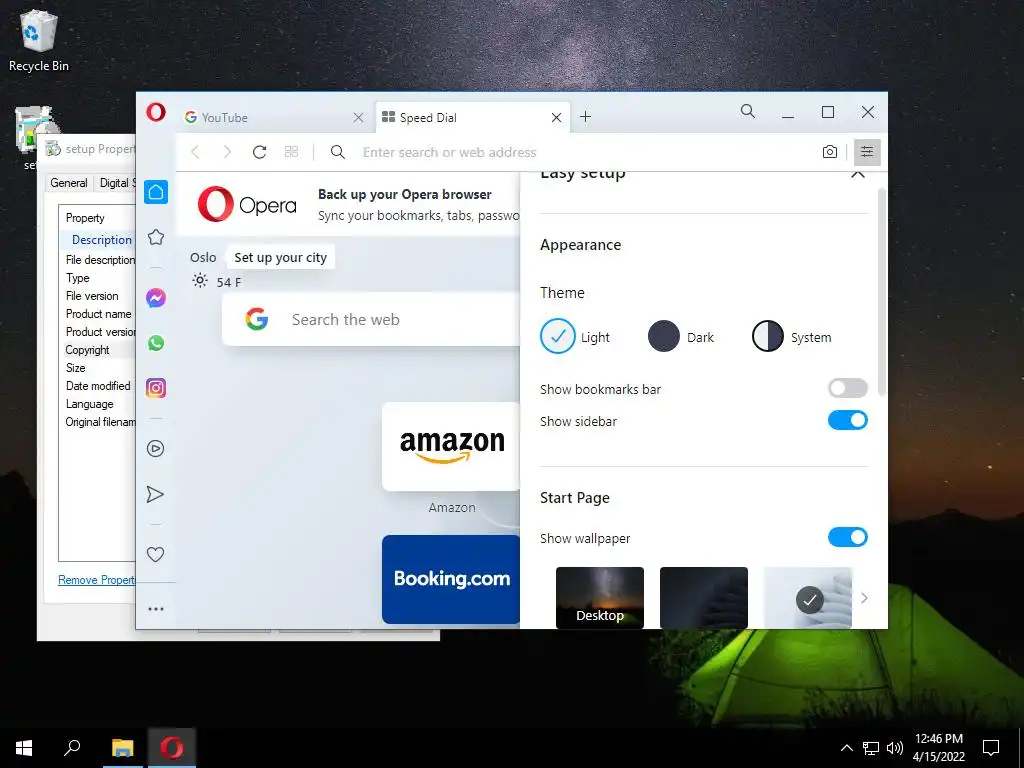The image size is (1024, 768).
Task: Show hidden tray icons chevron
Action: pos(846,748)
